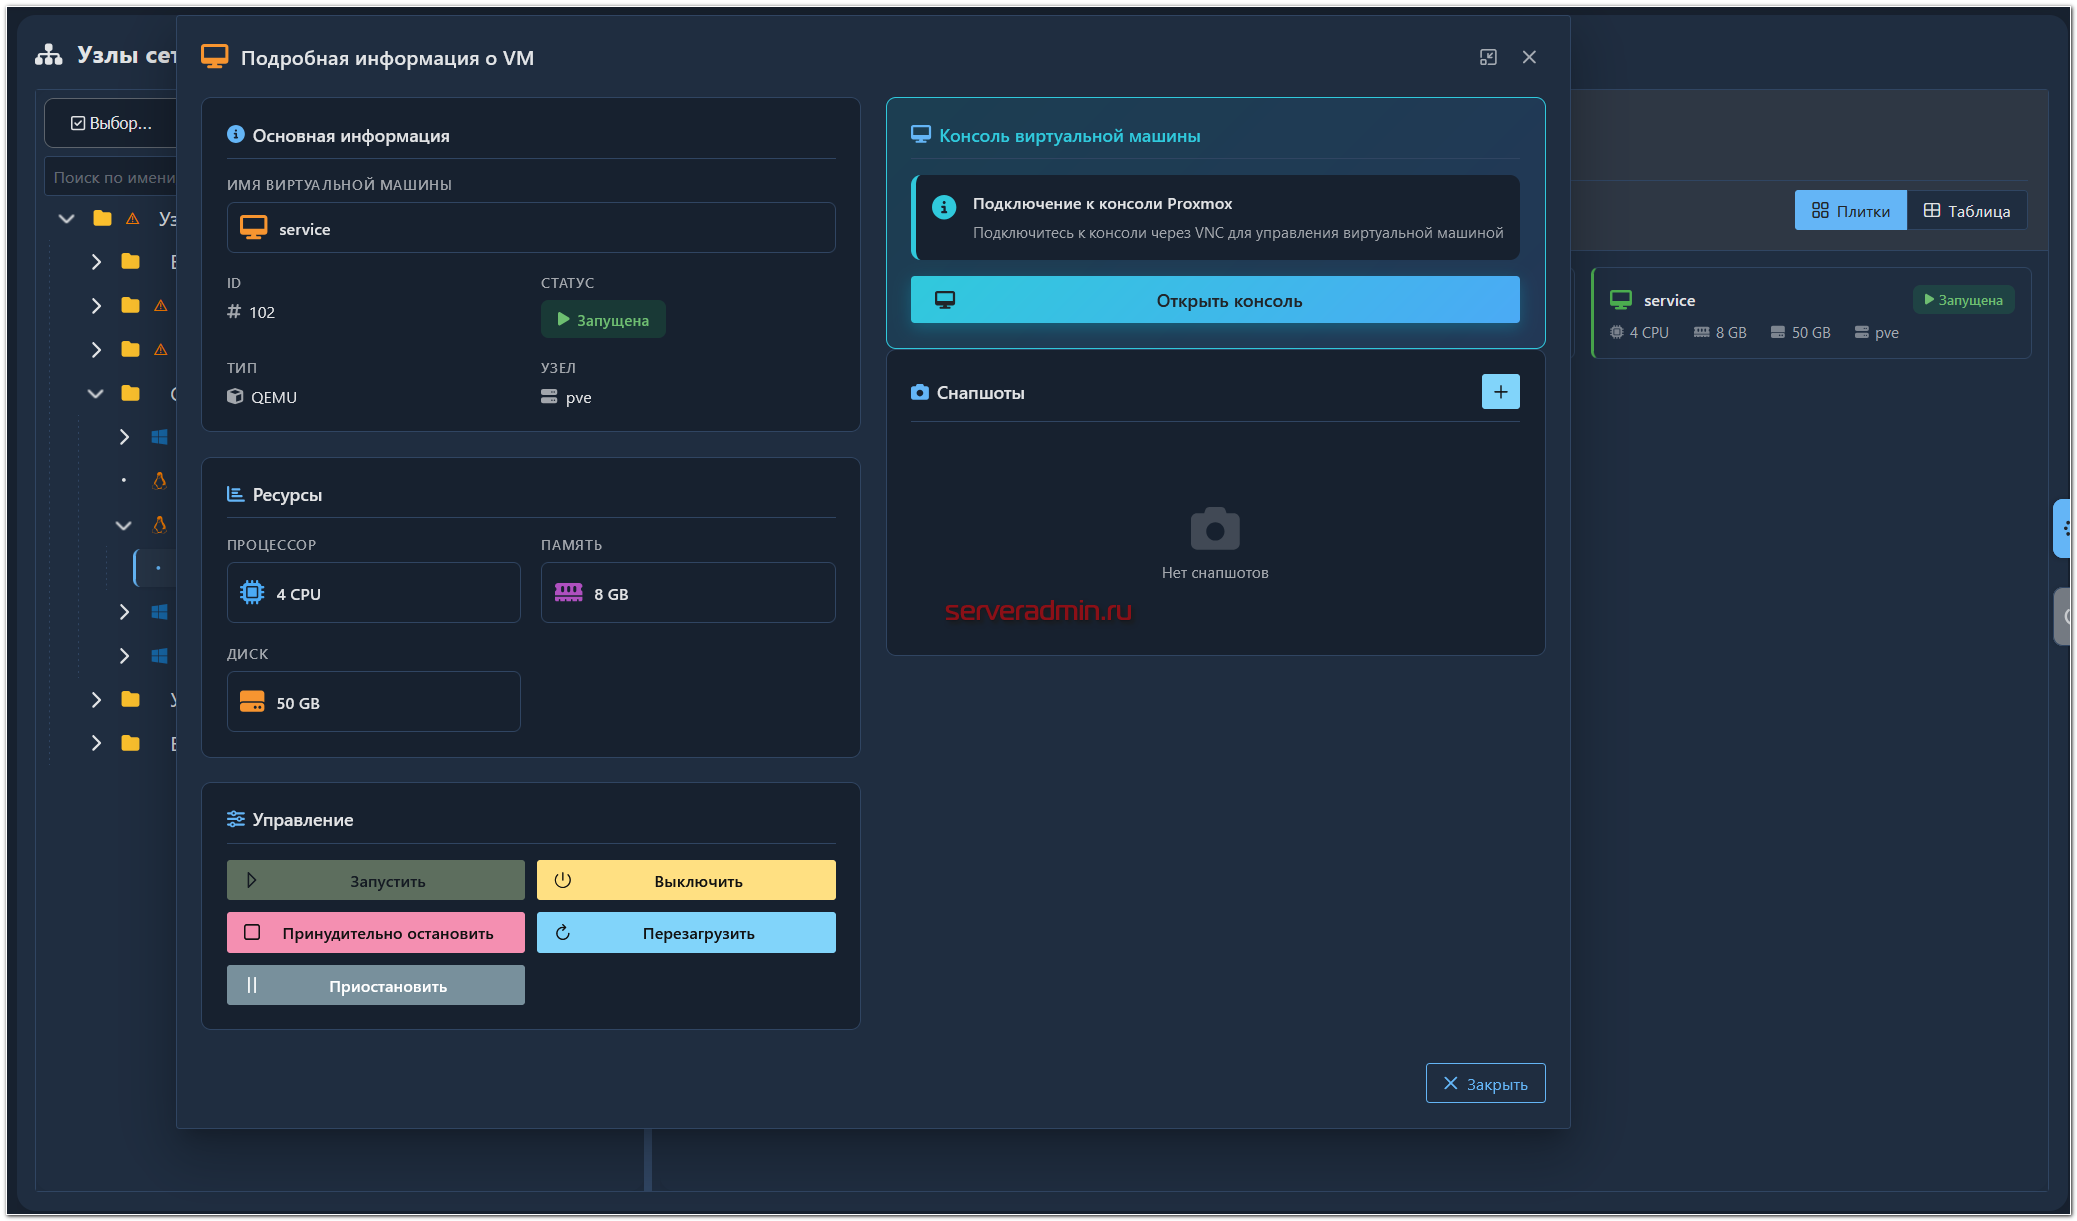Collapse the top-level tree folder chevron
The height and width of the screenshot is (1221, 2077).
tap(67, 218)
